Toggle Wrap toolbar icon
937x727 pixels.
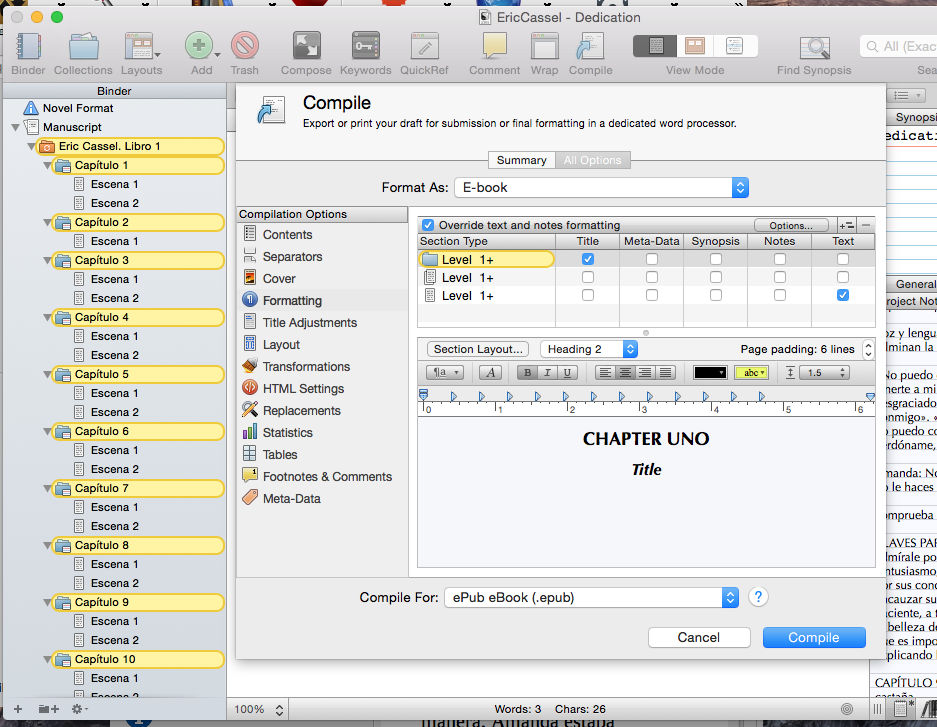point(544,46)
